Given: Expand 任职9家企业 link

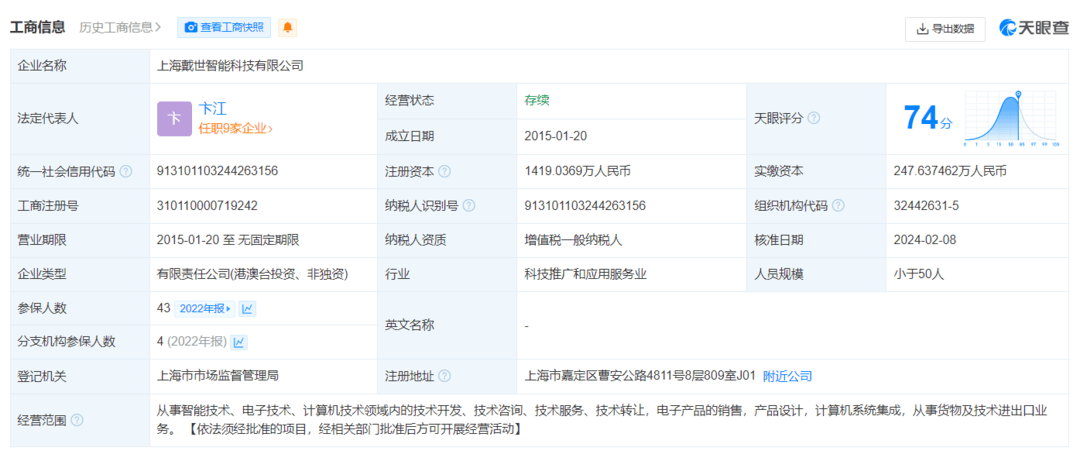Looking at the screenshot, I should 236,128.
